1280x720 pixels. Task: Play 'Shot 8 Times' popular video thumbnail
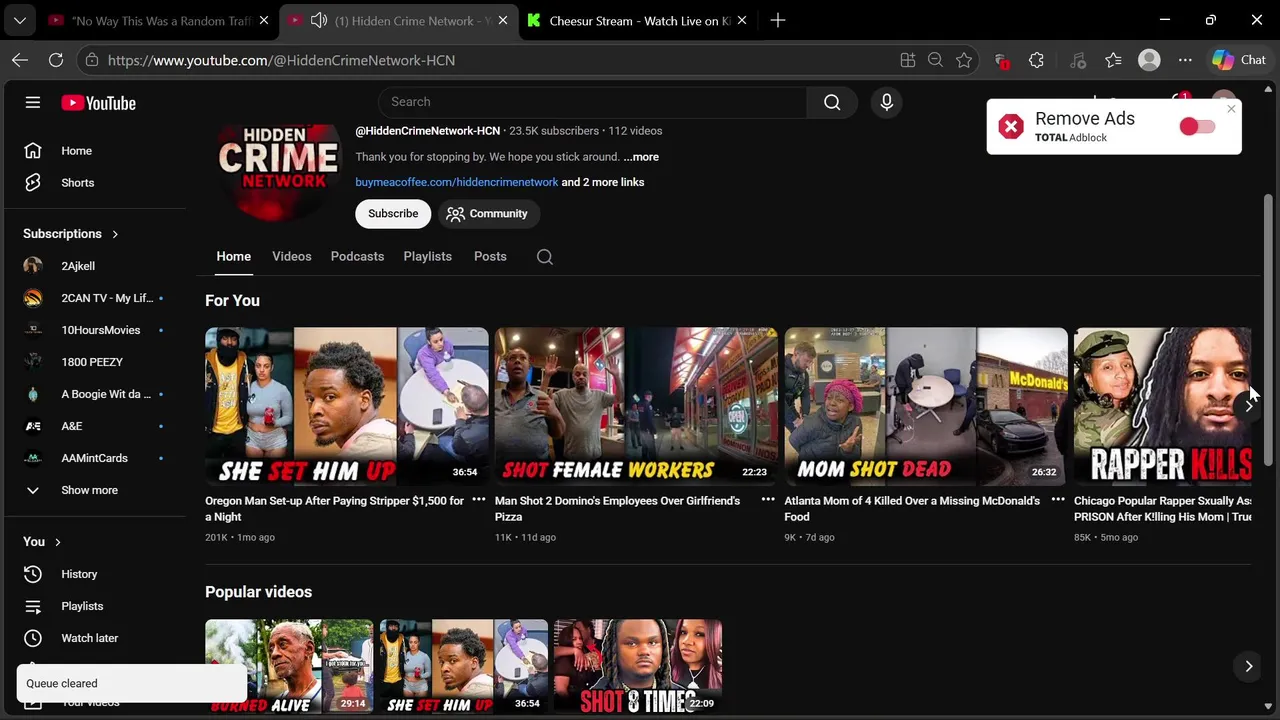638,666
